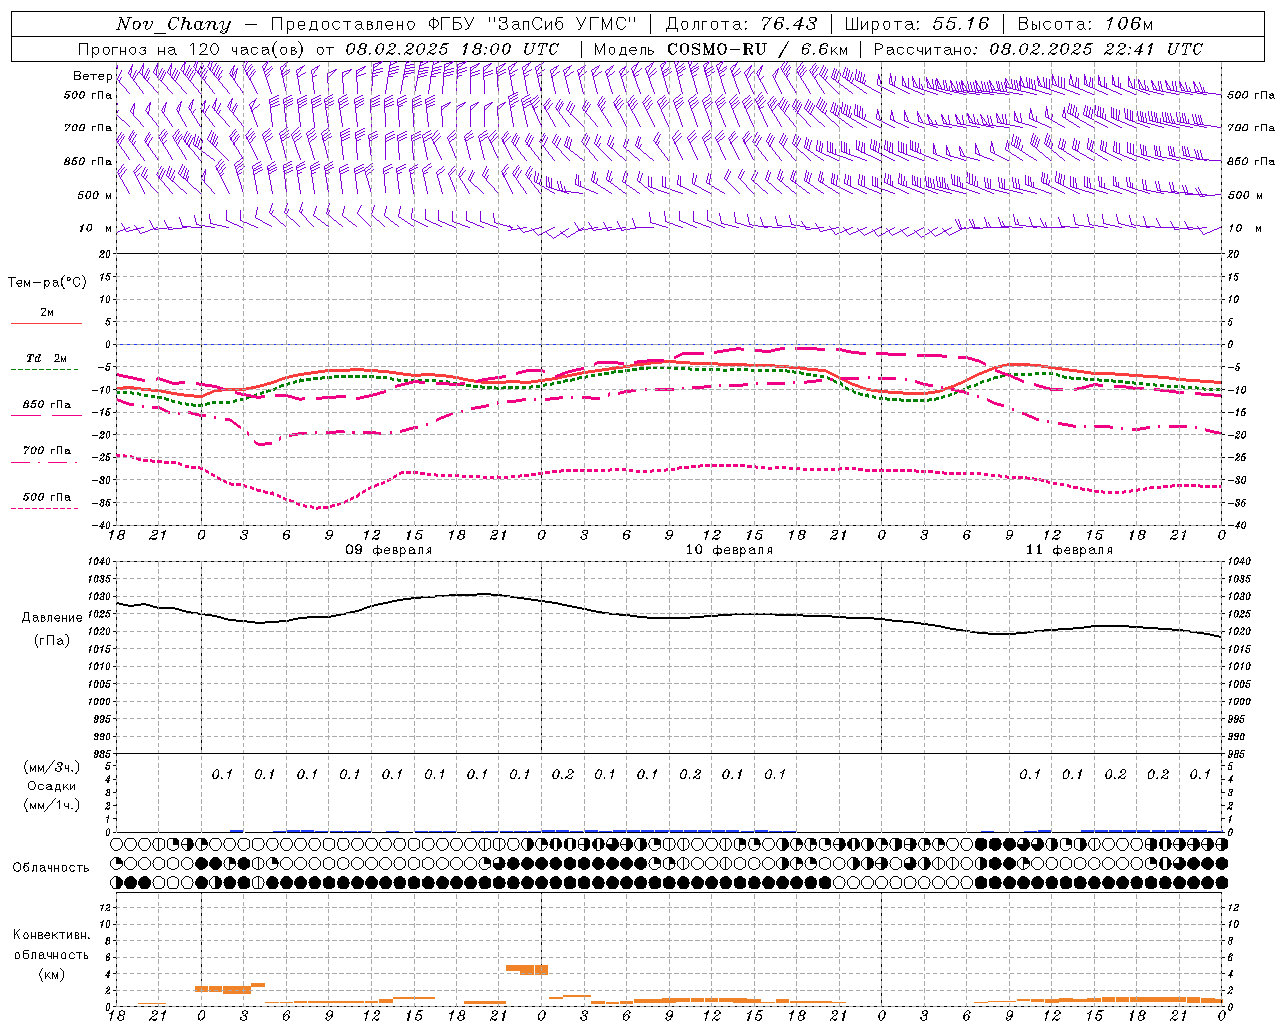The height and width of the screenshot is (1024, 1280).
Task: Click the '500 м' wind level label on left
Action: 95,195
